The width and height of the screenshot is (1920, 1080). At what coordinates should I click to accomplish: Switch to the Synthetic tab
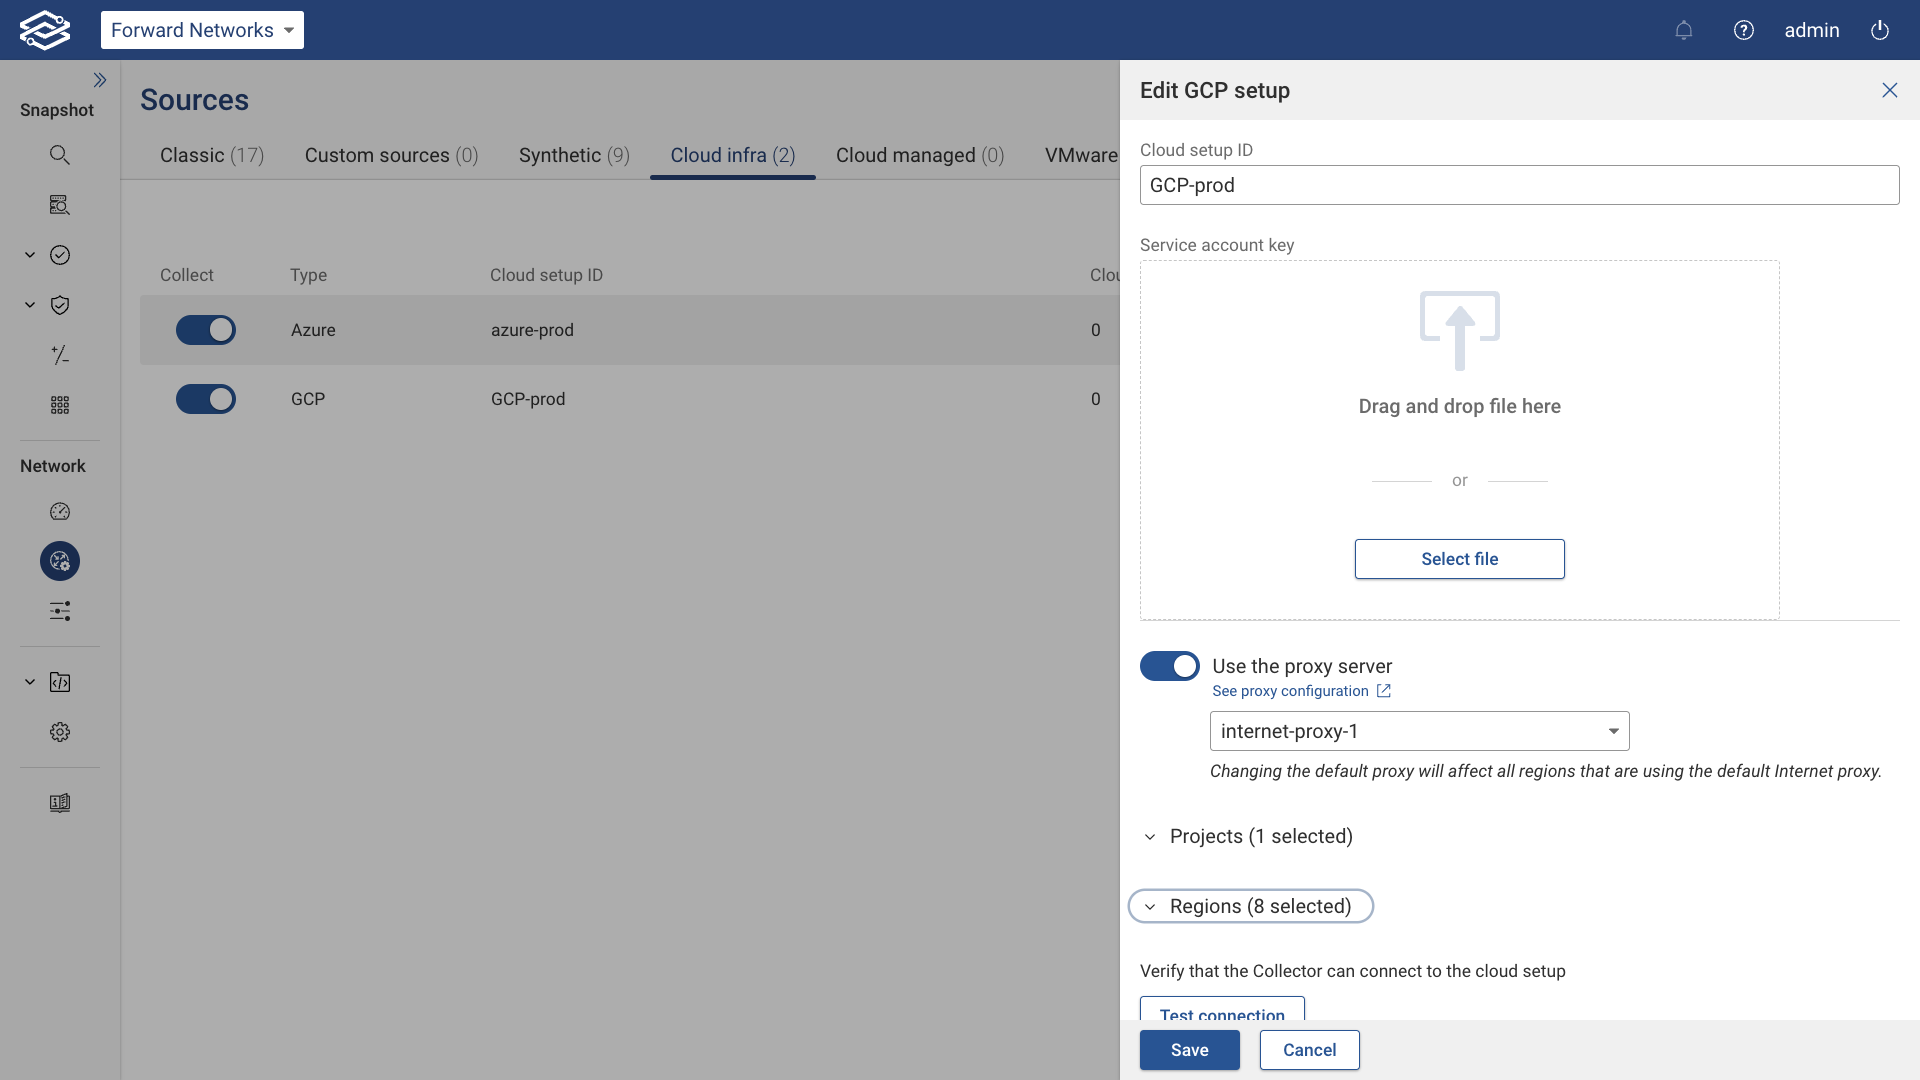(x=574, y=155)
